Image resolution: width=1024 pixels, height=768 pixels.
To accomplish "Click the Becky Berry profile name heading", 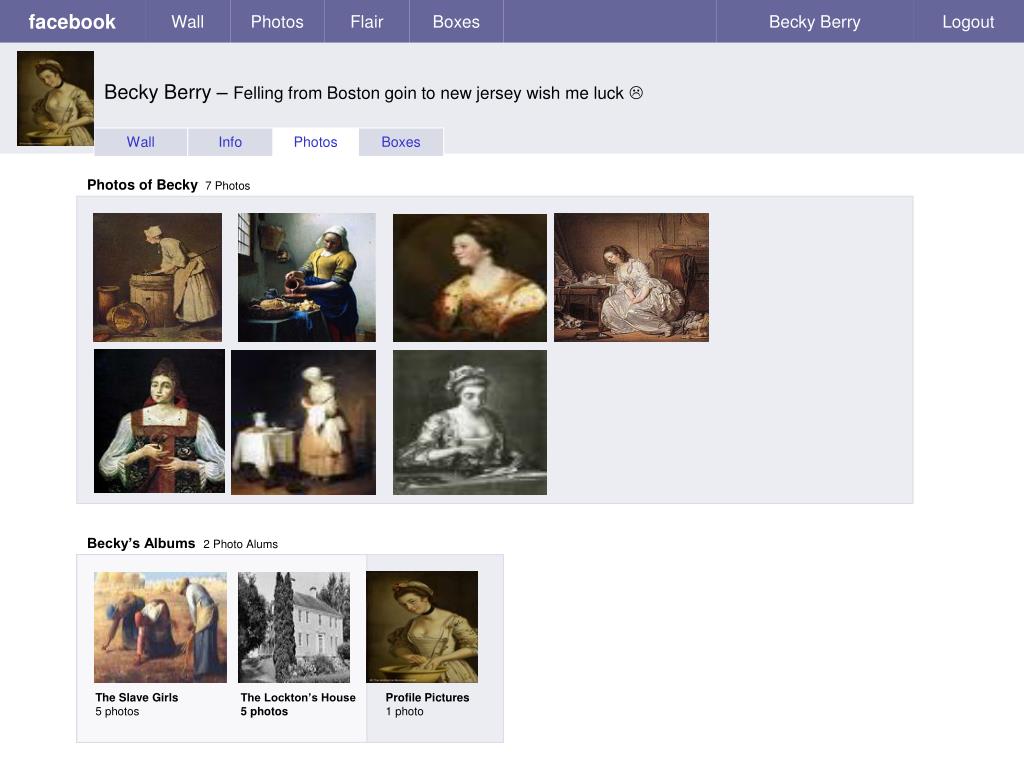I will pyautogui.click(x=157, y=92).
